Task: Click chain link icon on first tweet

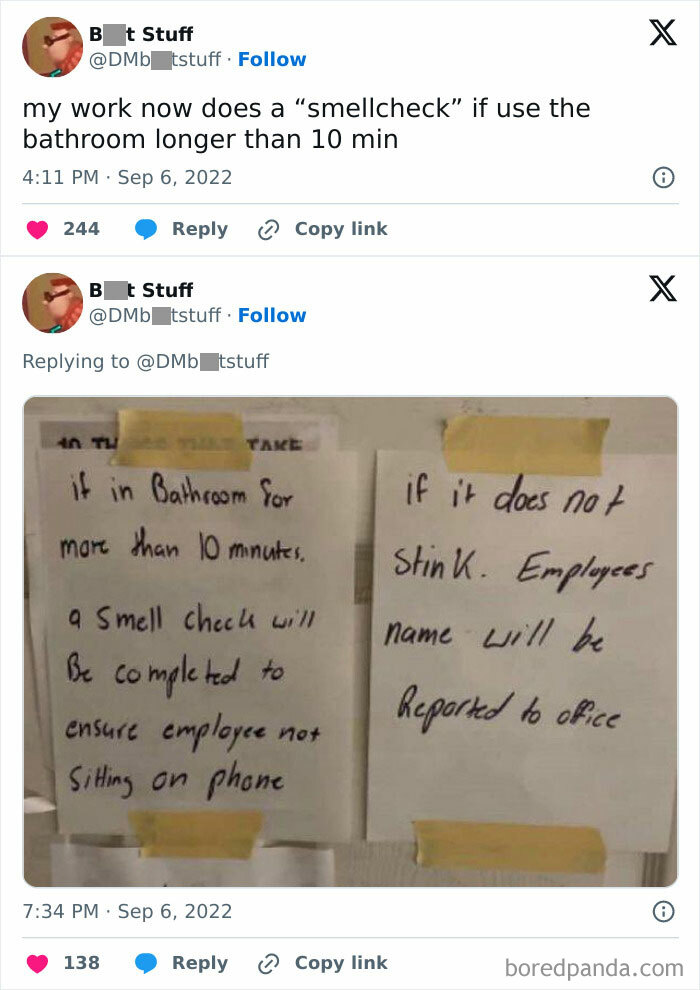Action: point(268,230)
